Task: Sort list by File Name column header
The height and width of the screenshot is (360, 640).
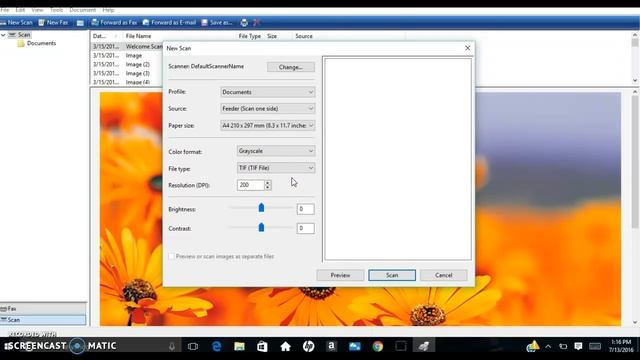Action: [138, 36]
